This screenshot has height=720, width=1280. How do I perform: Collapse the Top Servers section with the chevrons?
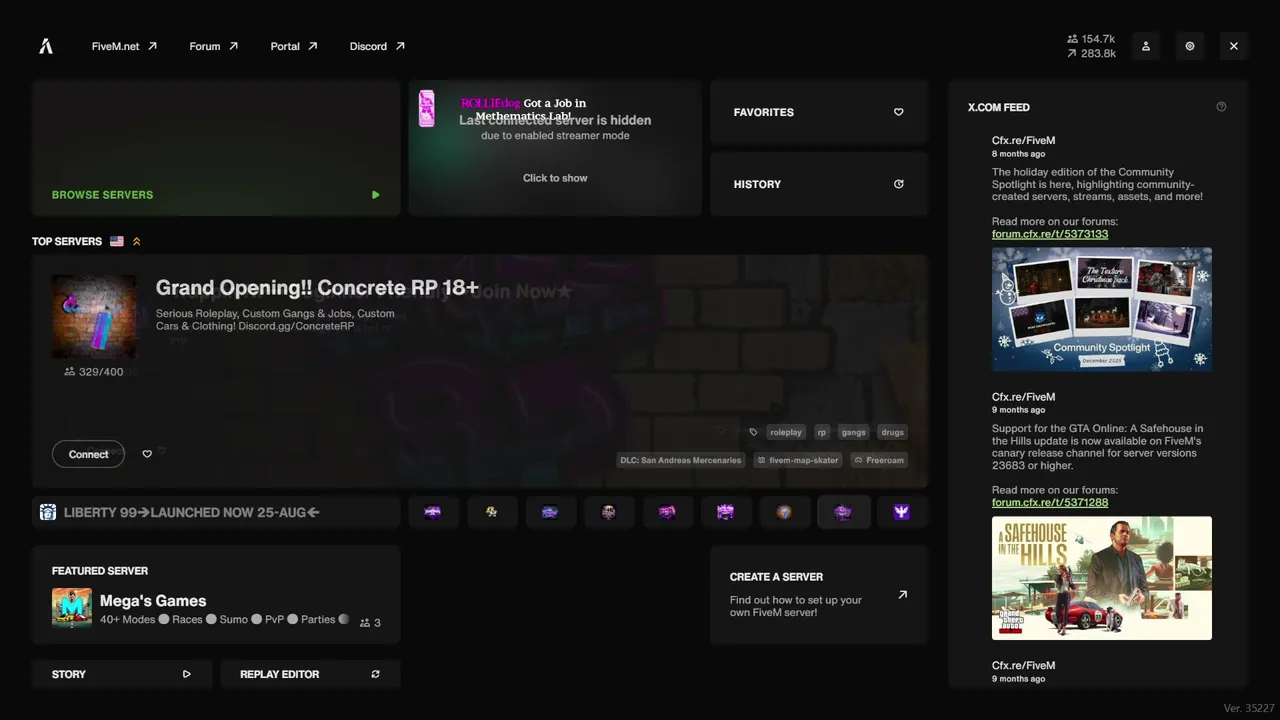[x=137, y=241]
